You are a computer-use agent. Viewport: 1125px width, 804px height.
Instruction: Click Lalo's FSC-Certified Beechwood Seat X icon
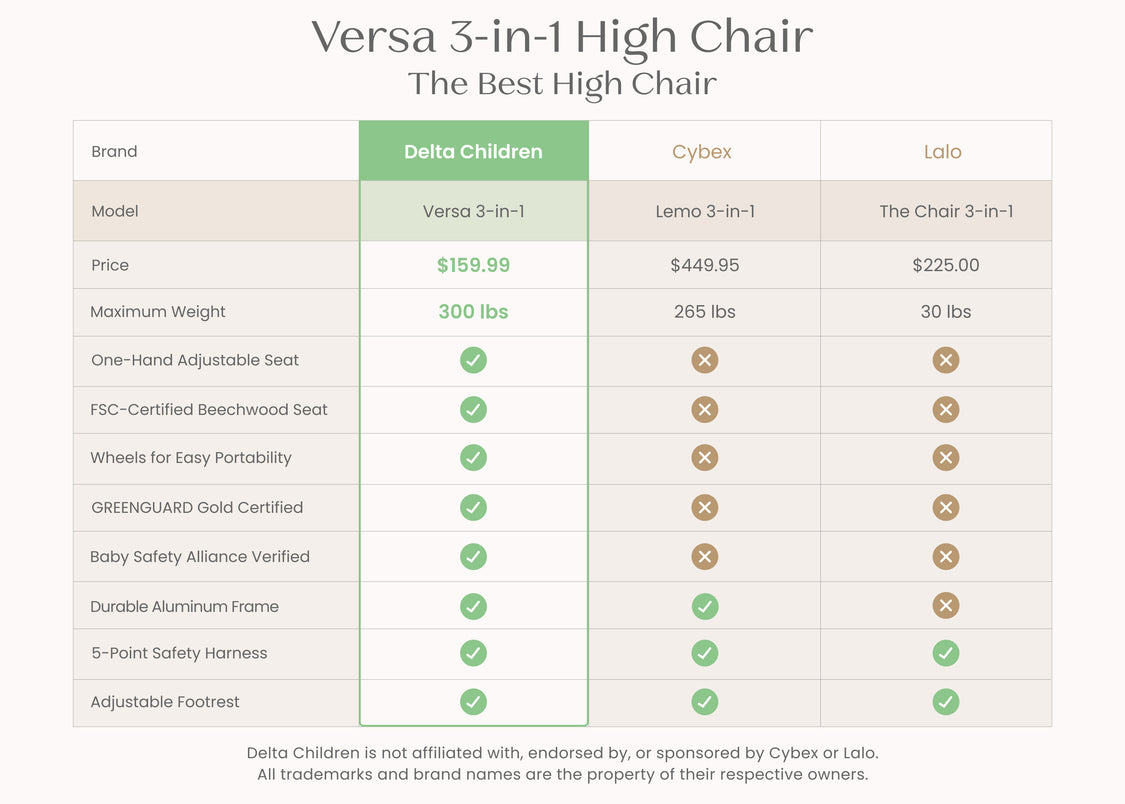(946, 410)
